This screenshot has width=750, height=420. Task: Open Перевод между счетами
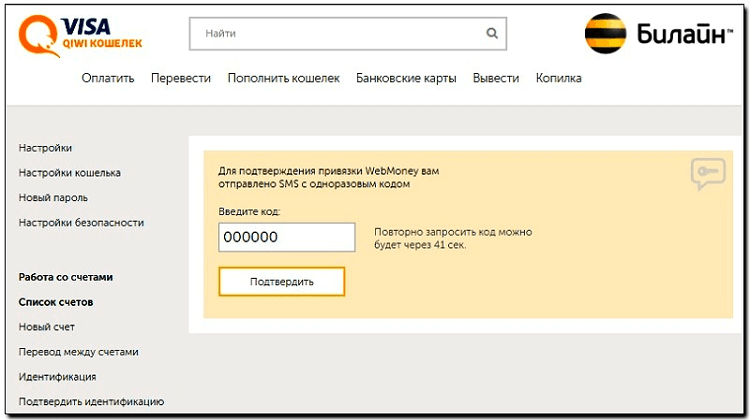(78, 352)
